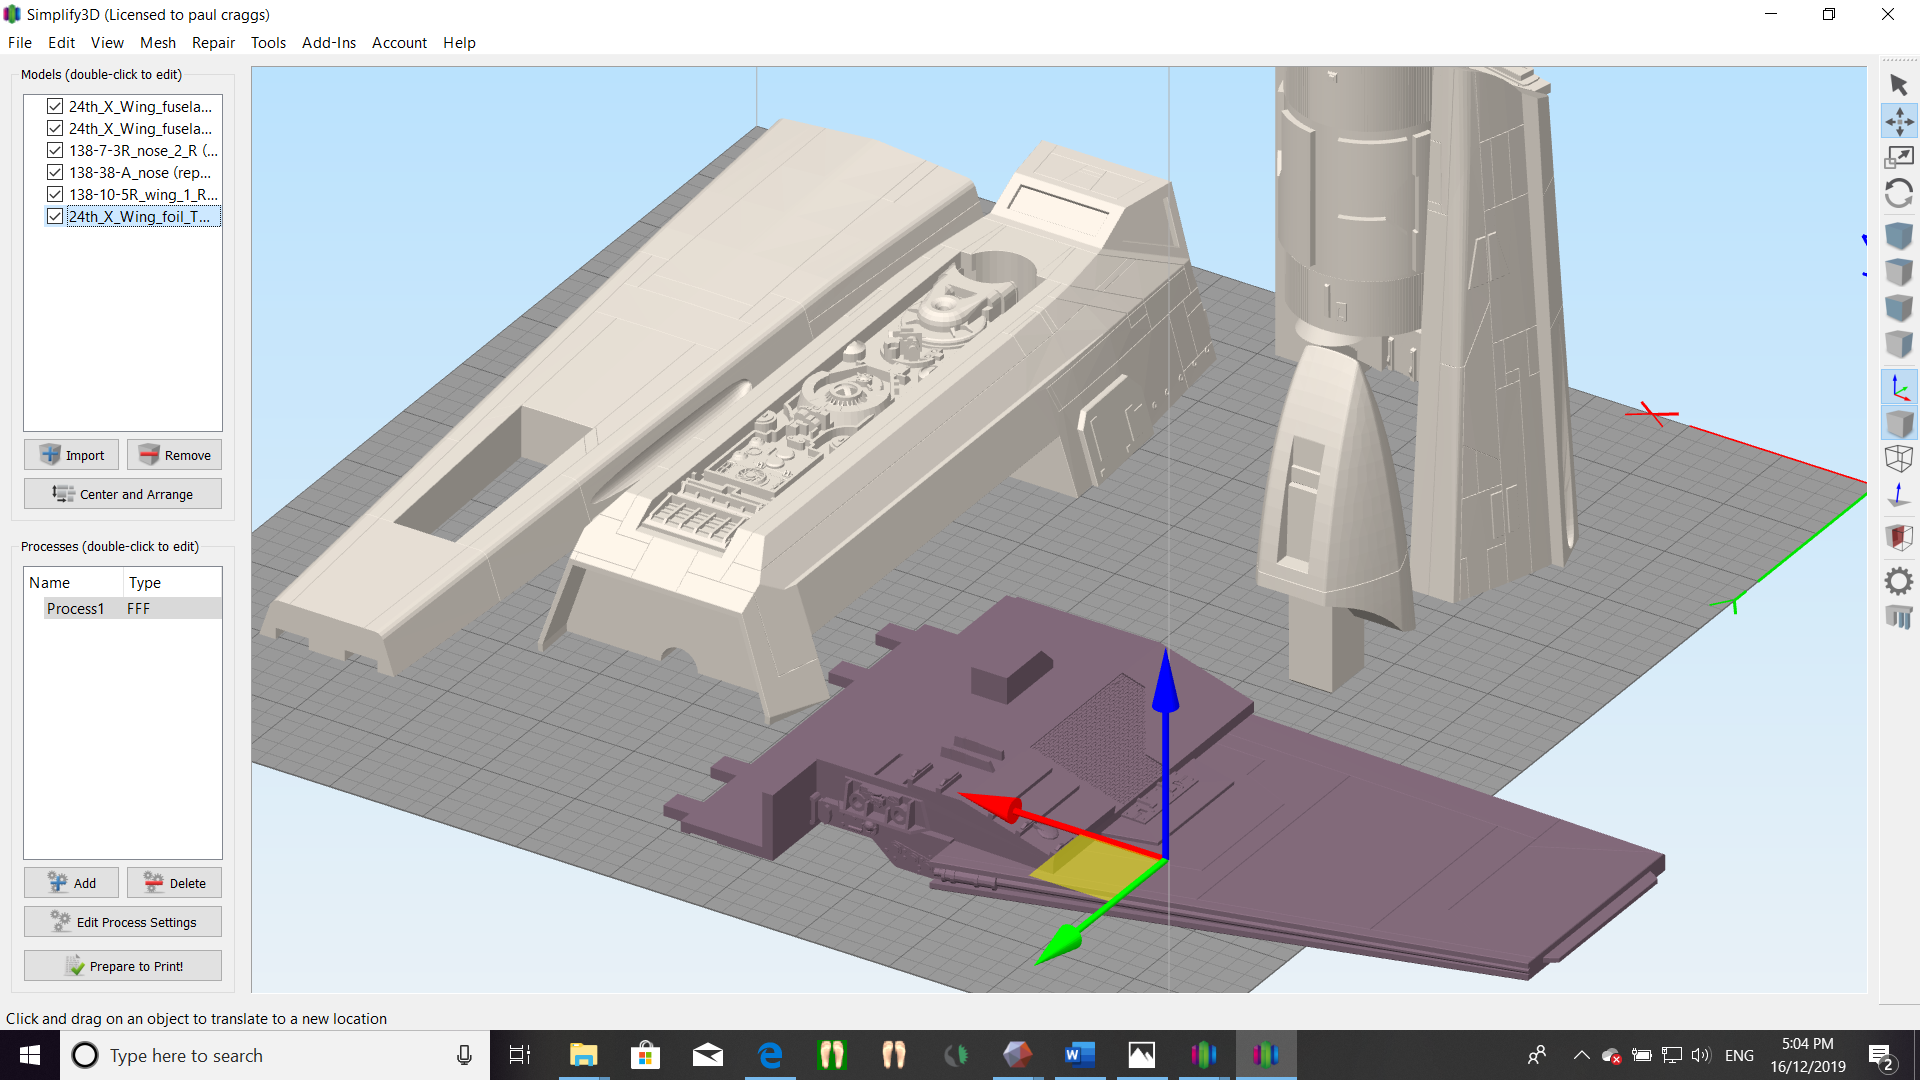The height and width of the screenshot is (1080, 1920).
Task: Open cross section view tool
Action: click(x=1898, y=537)
